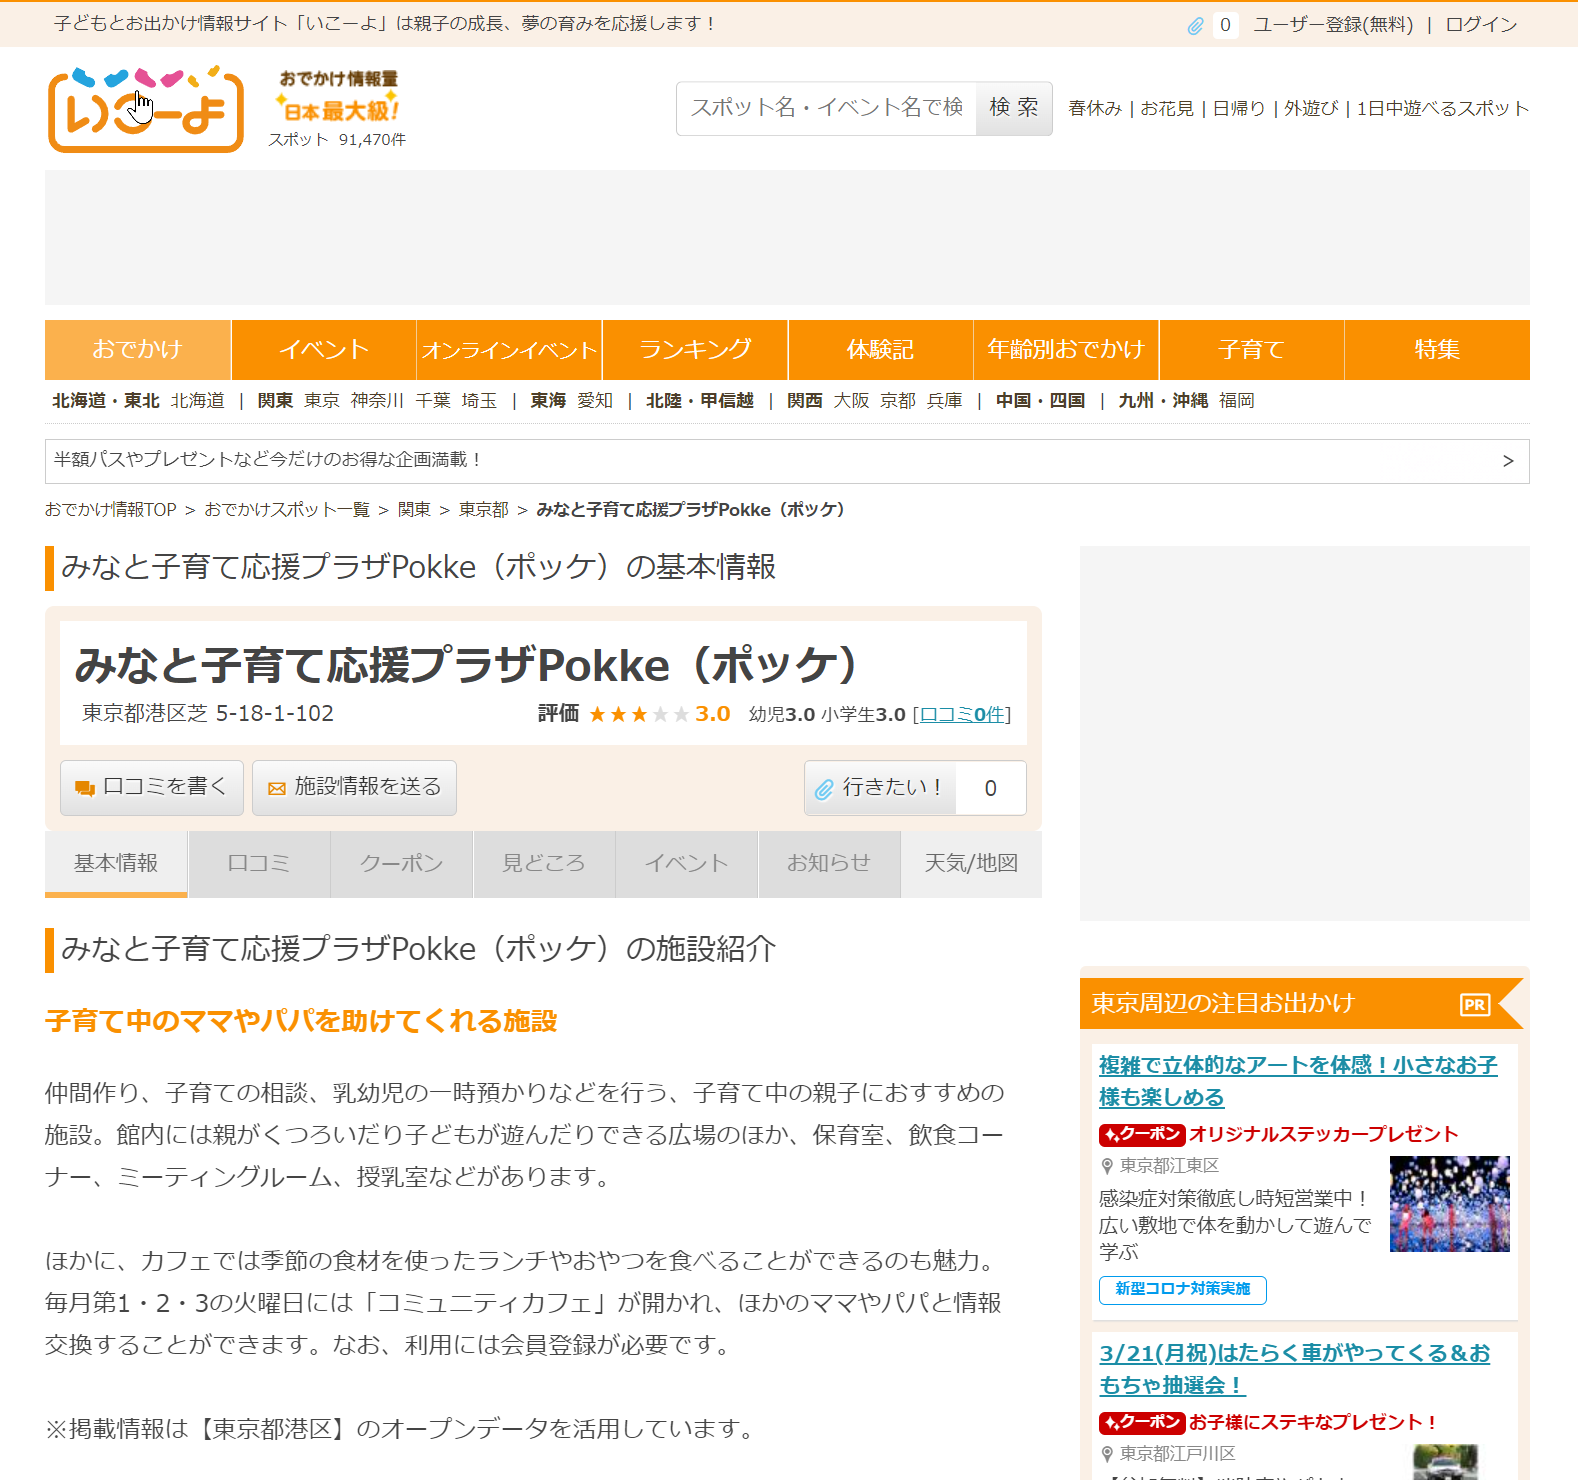Open the 兵庫 prefecture link

click(x=944, y=401)
